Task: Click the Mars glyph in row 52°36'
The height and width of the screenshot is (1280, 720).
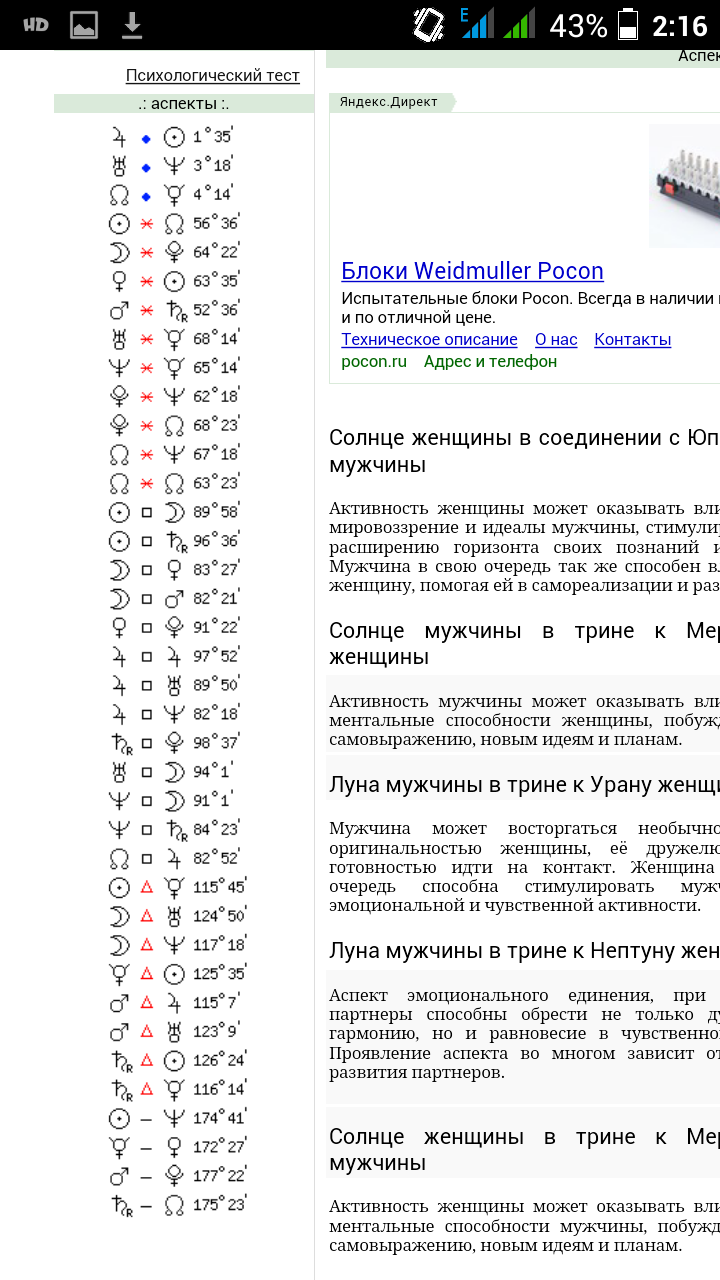Action: [x=119, y=311]
